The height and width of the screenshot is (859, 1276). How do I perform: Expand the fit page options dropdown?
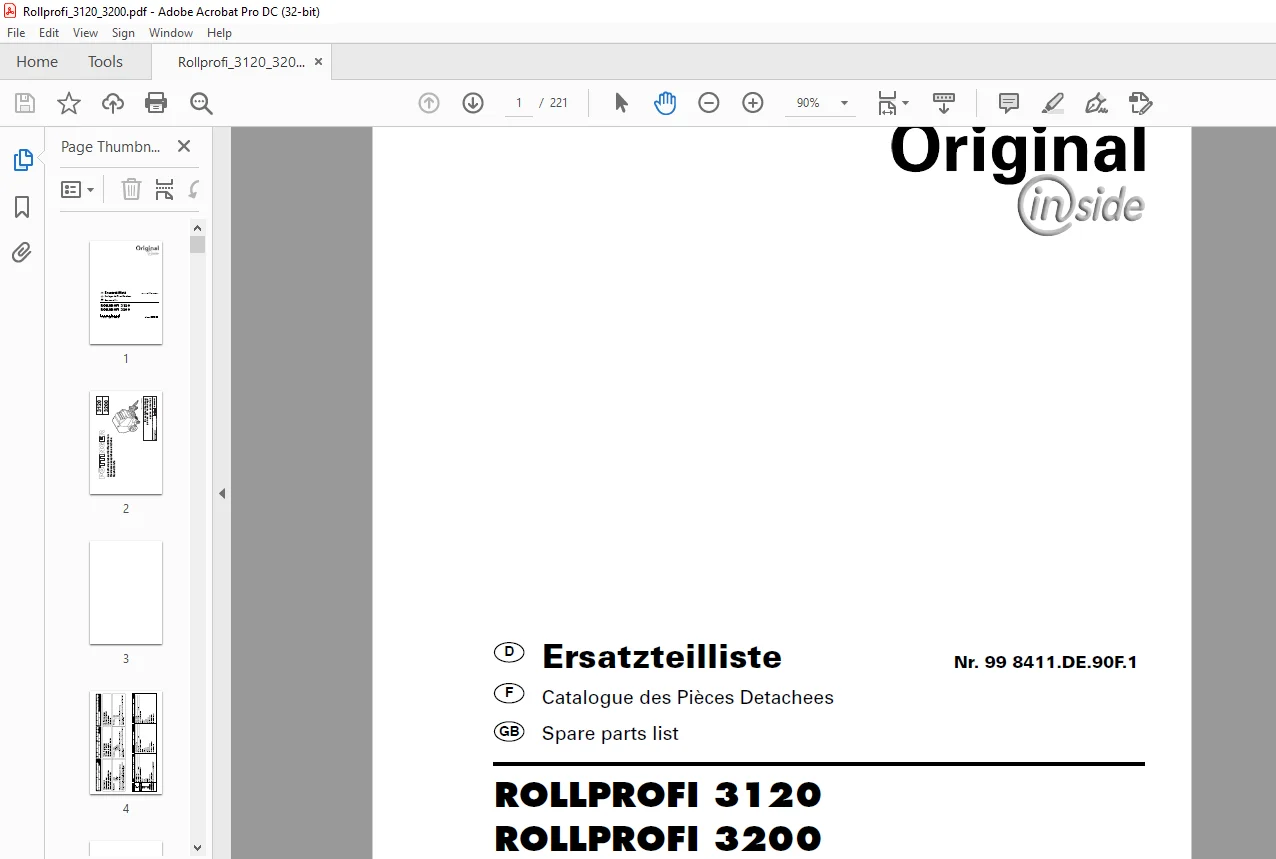pyautogui.click(x=893, y=103)
